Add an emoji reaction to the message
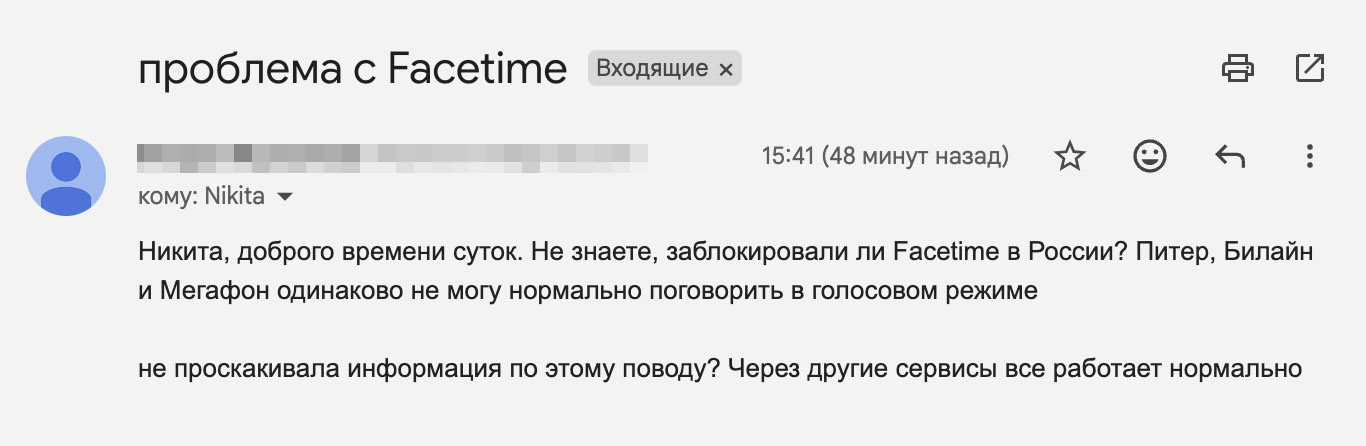The height and width of the screenshot is (446, 1366). [x=1150, y=156]
